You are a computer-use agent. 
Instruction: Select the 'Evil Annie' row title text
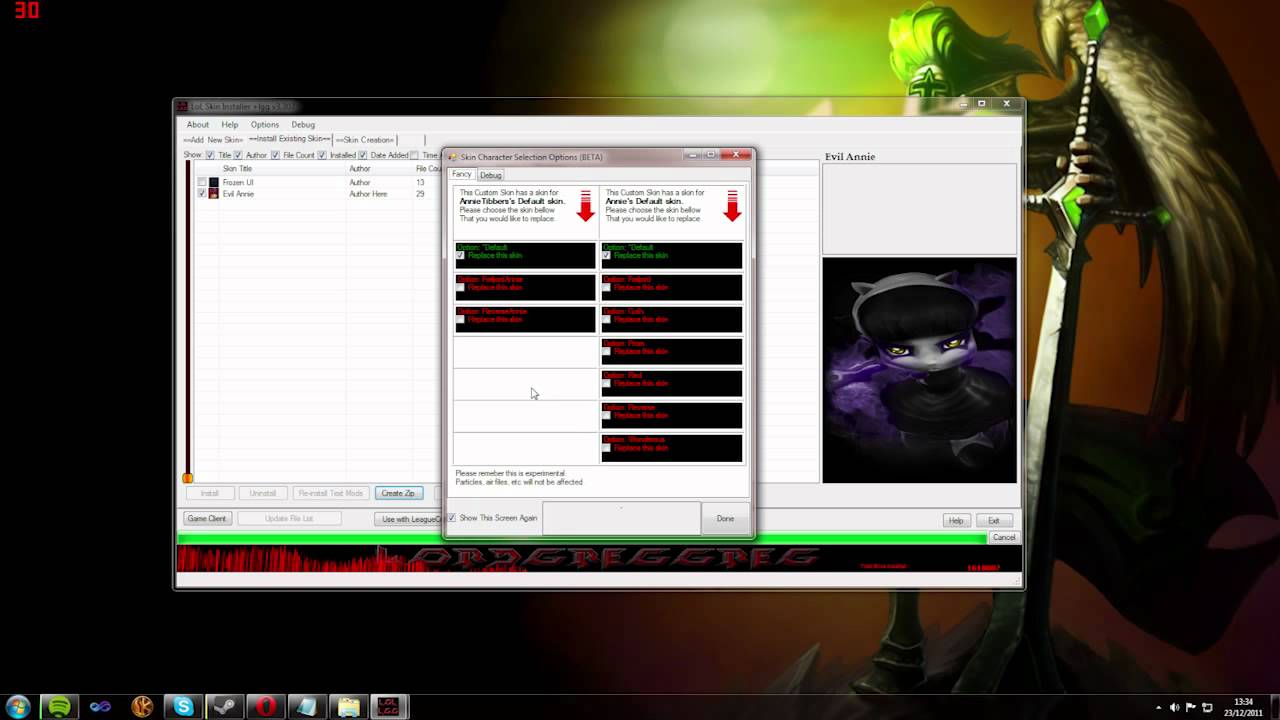point(238,194)
